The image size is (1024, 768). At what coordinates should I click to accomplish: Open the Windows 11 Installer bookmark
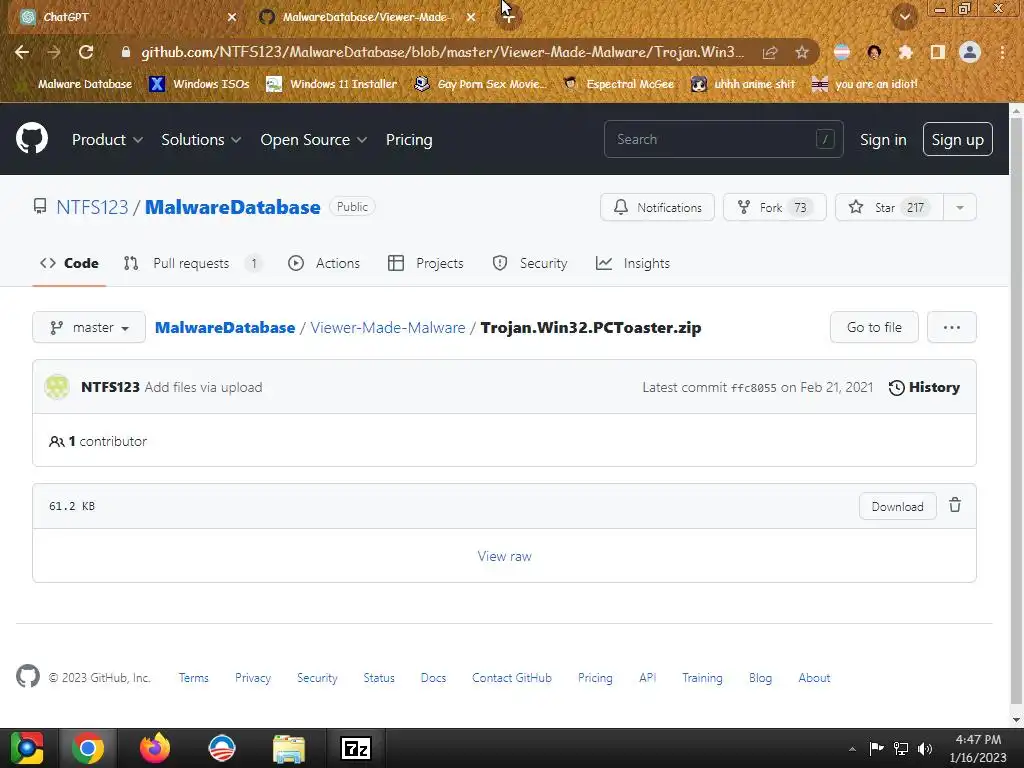(332, 84)
